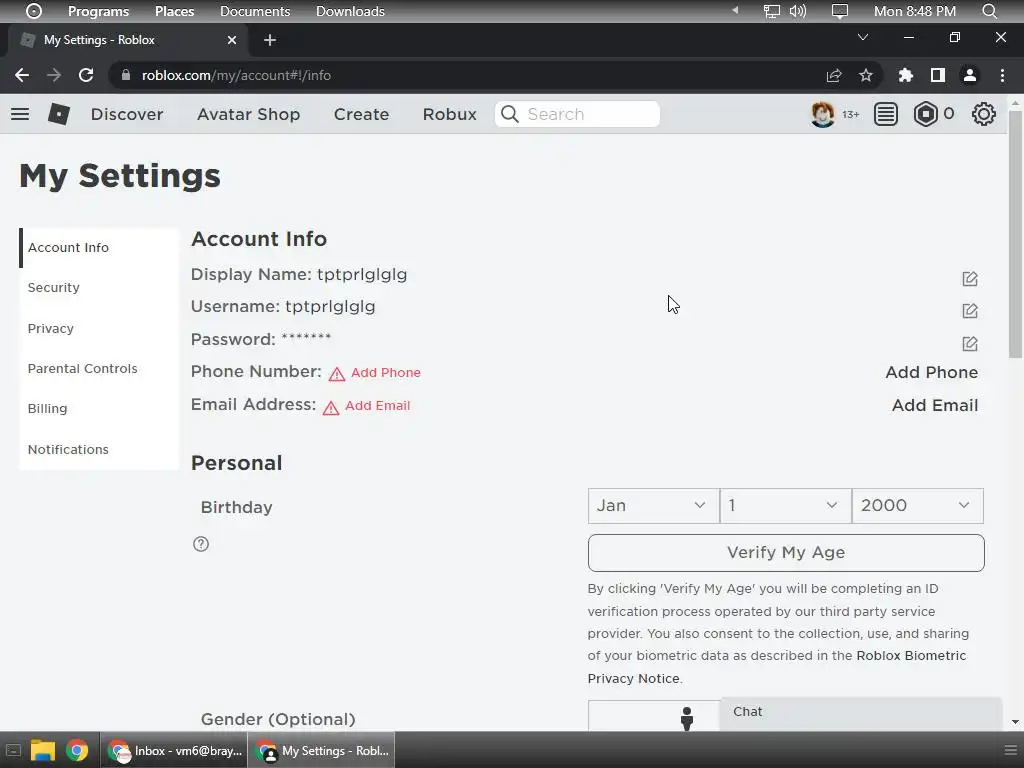1024x768 pixels.
Task: Open the tab search chevron
Action: (863, 37)
